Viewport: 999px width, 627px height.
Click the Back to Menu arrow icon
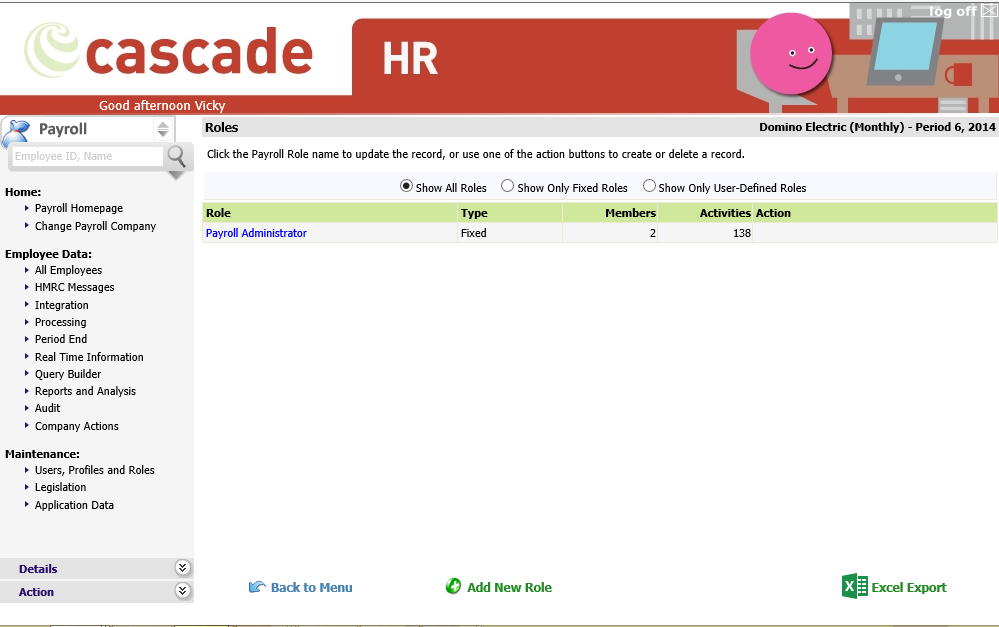click(x=257, y=587)
